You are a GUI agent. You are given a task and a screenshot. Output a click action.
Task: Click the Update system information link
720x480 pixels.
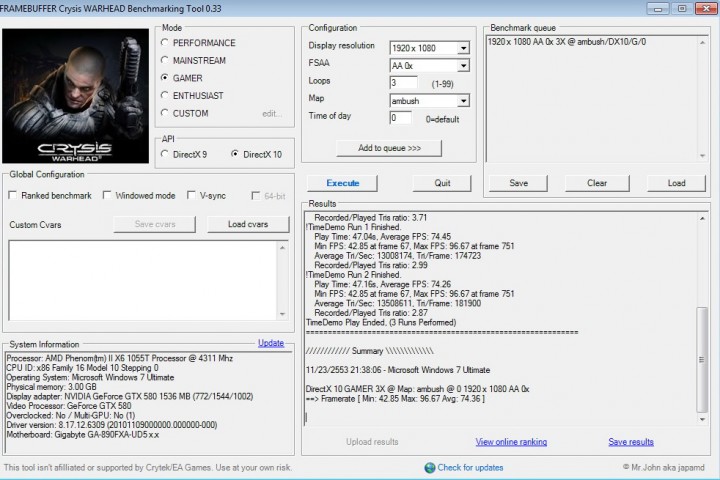(271, 343)
